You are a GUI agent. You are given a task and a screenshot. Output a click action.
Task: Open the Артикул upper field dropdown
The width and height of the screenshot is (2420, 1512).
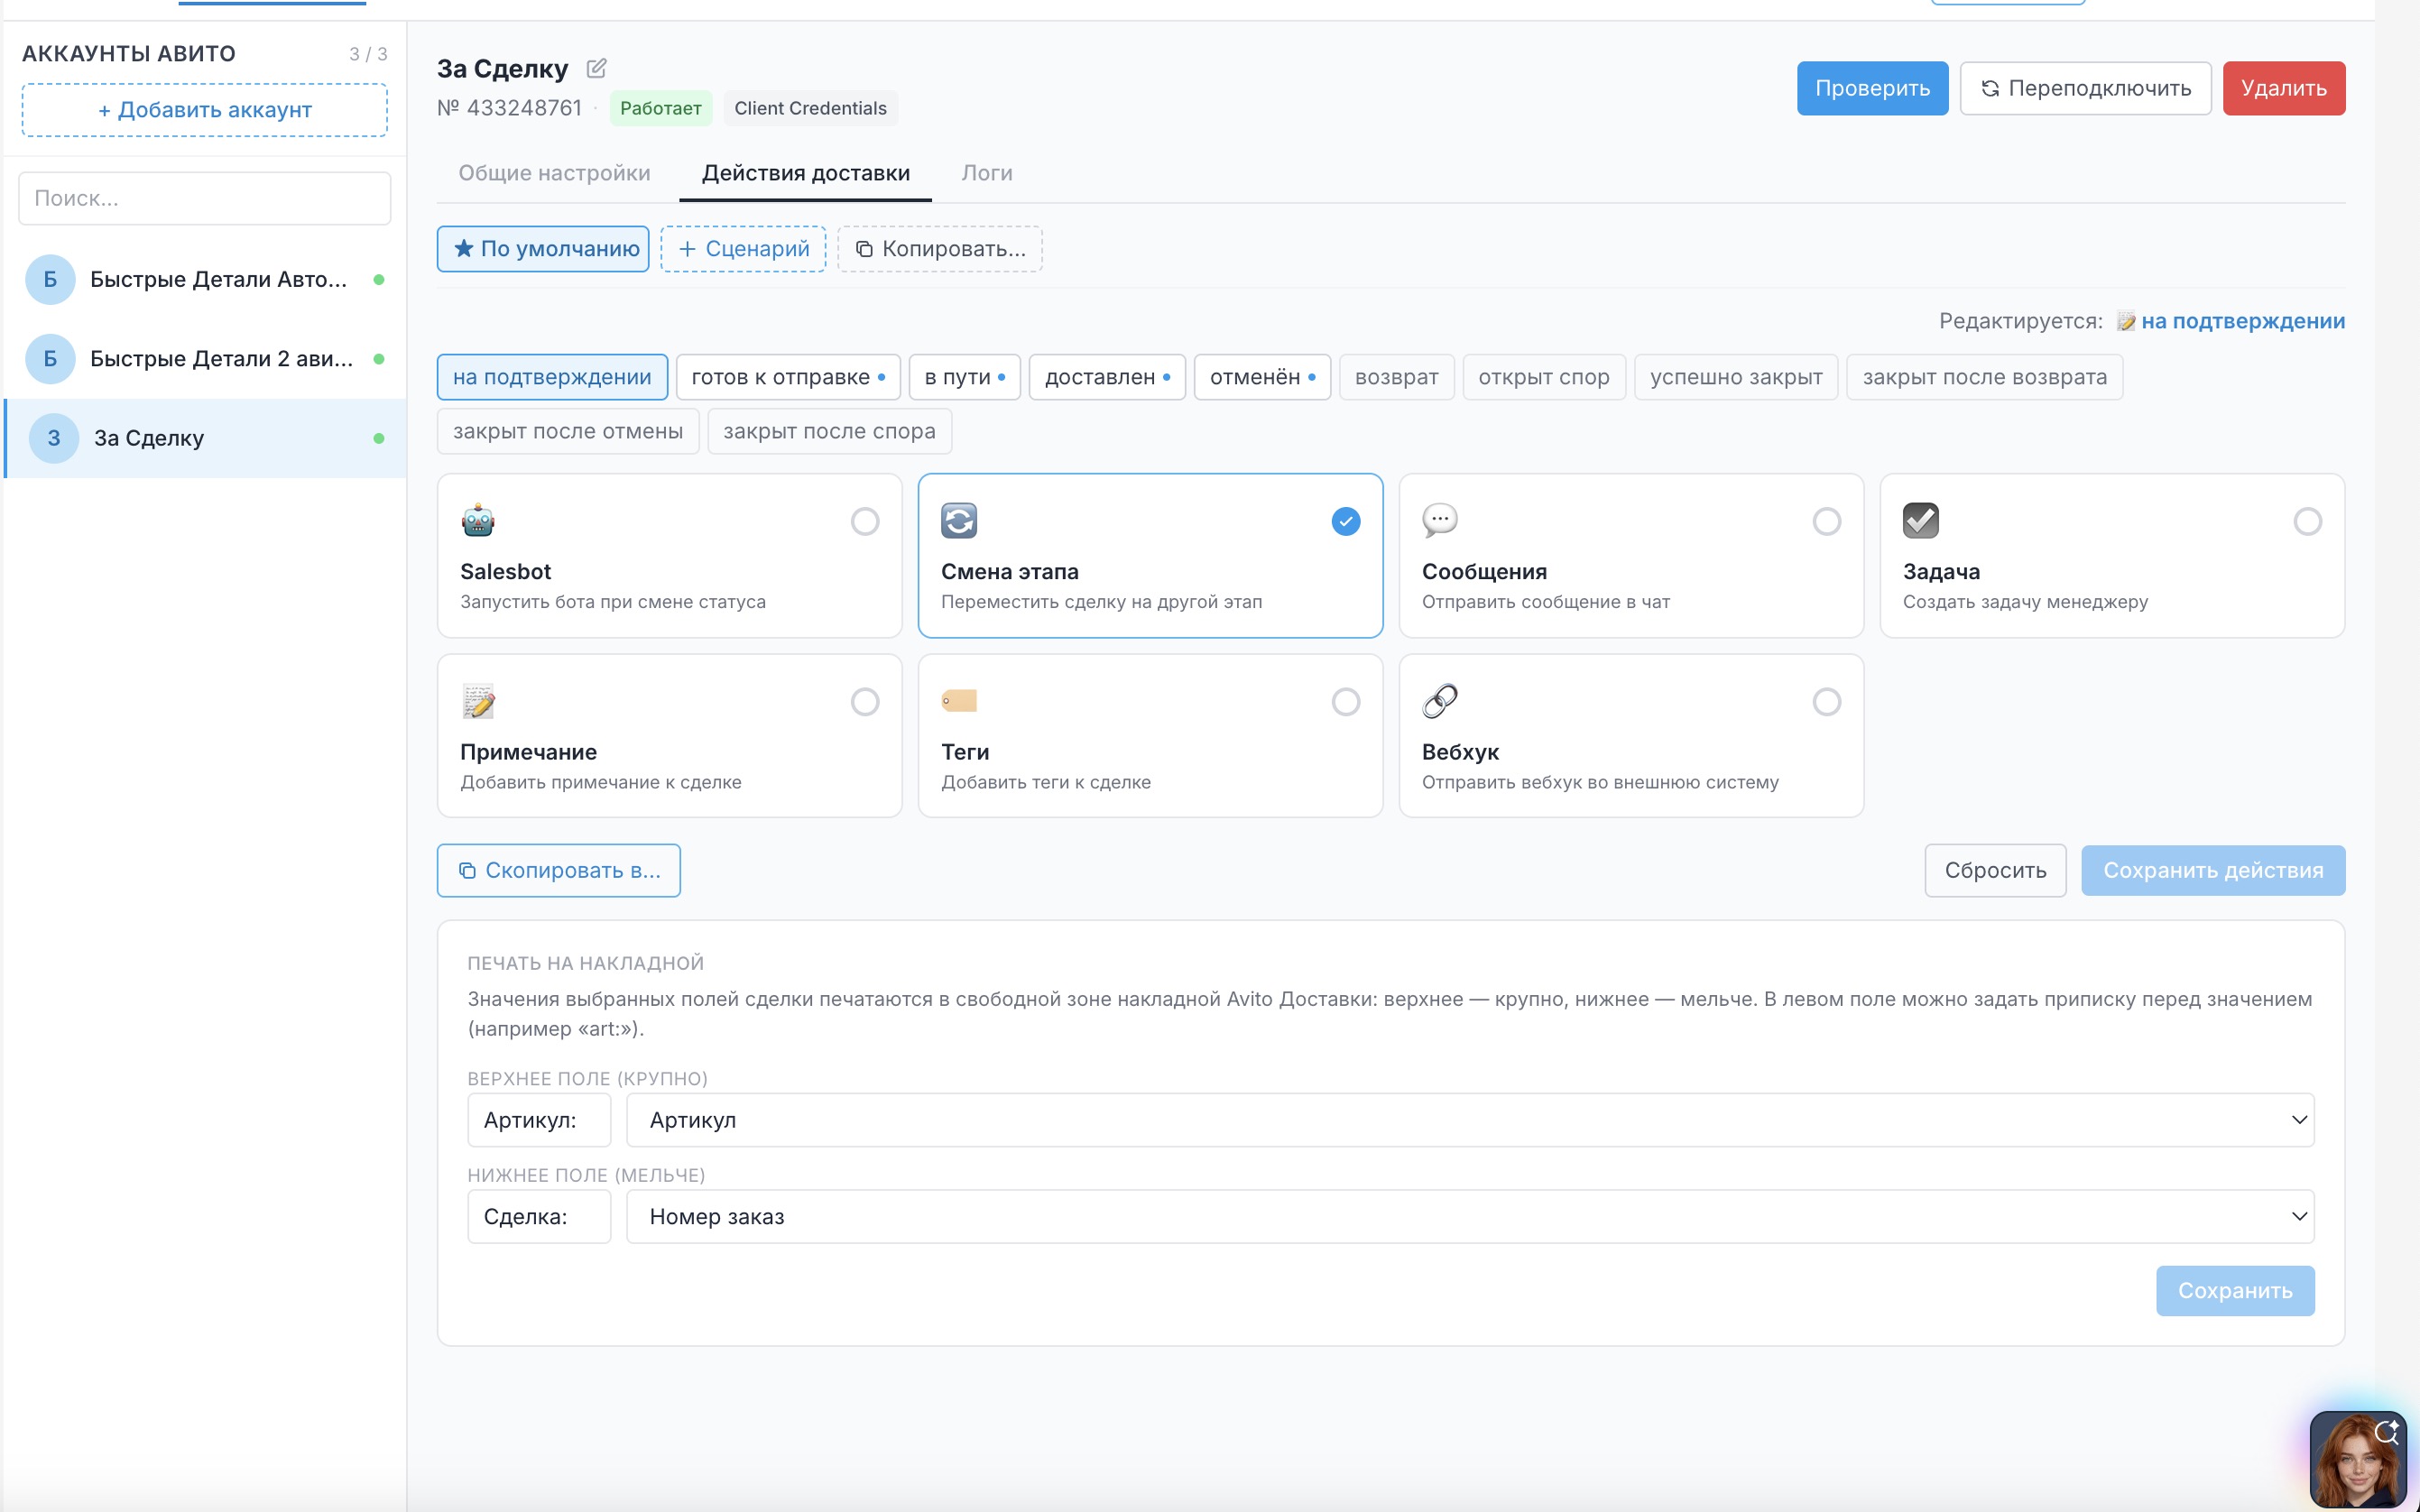[x=1470, y=1120]
